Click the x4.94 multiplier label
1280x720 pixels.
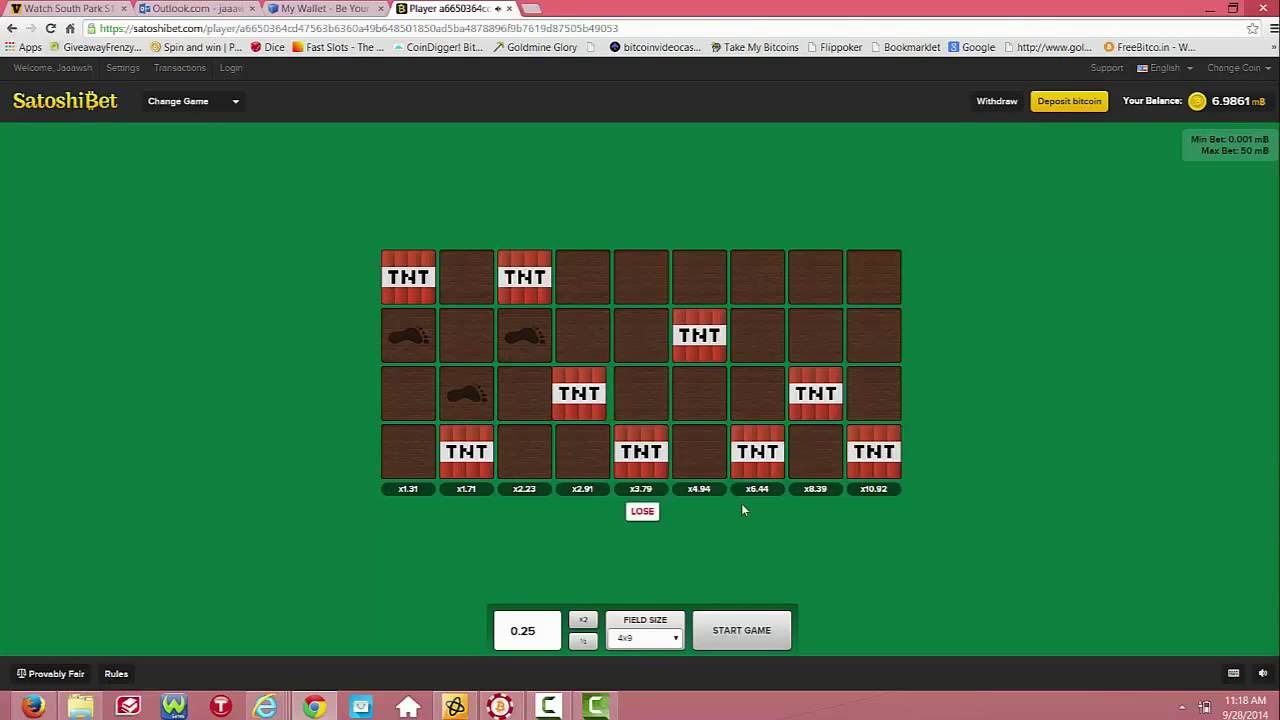[x=699, y=489]
